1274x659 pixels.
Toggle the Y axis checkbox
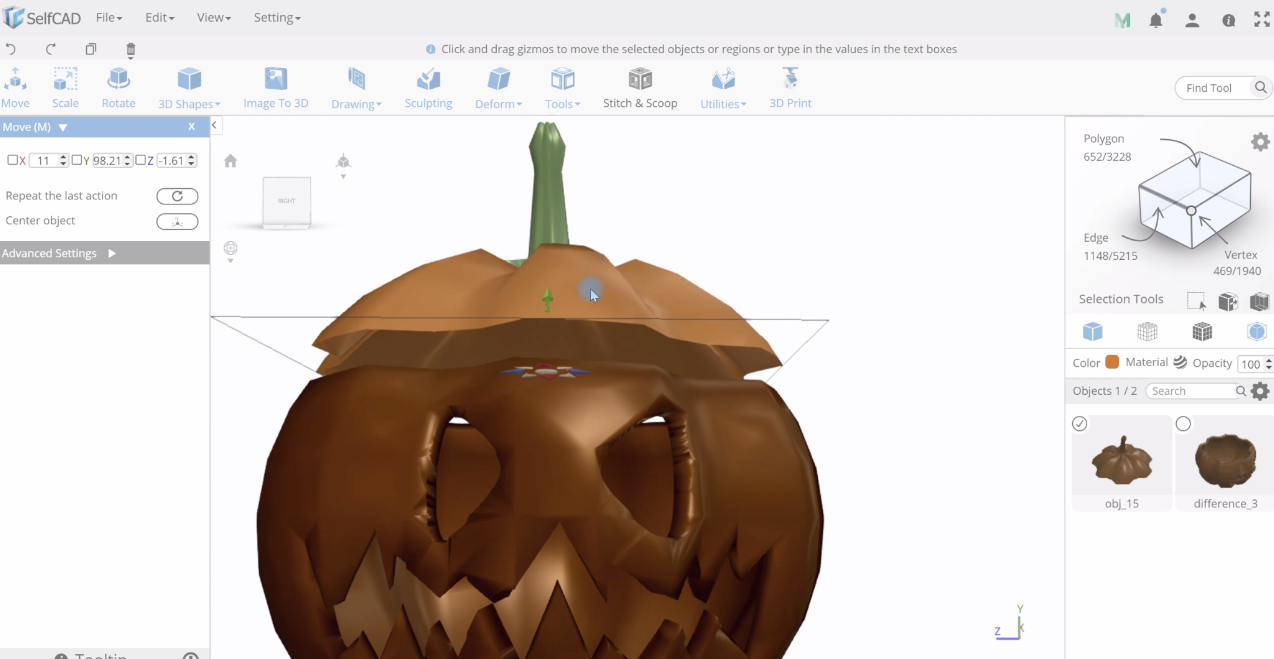tap(76, 160)
